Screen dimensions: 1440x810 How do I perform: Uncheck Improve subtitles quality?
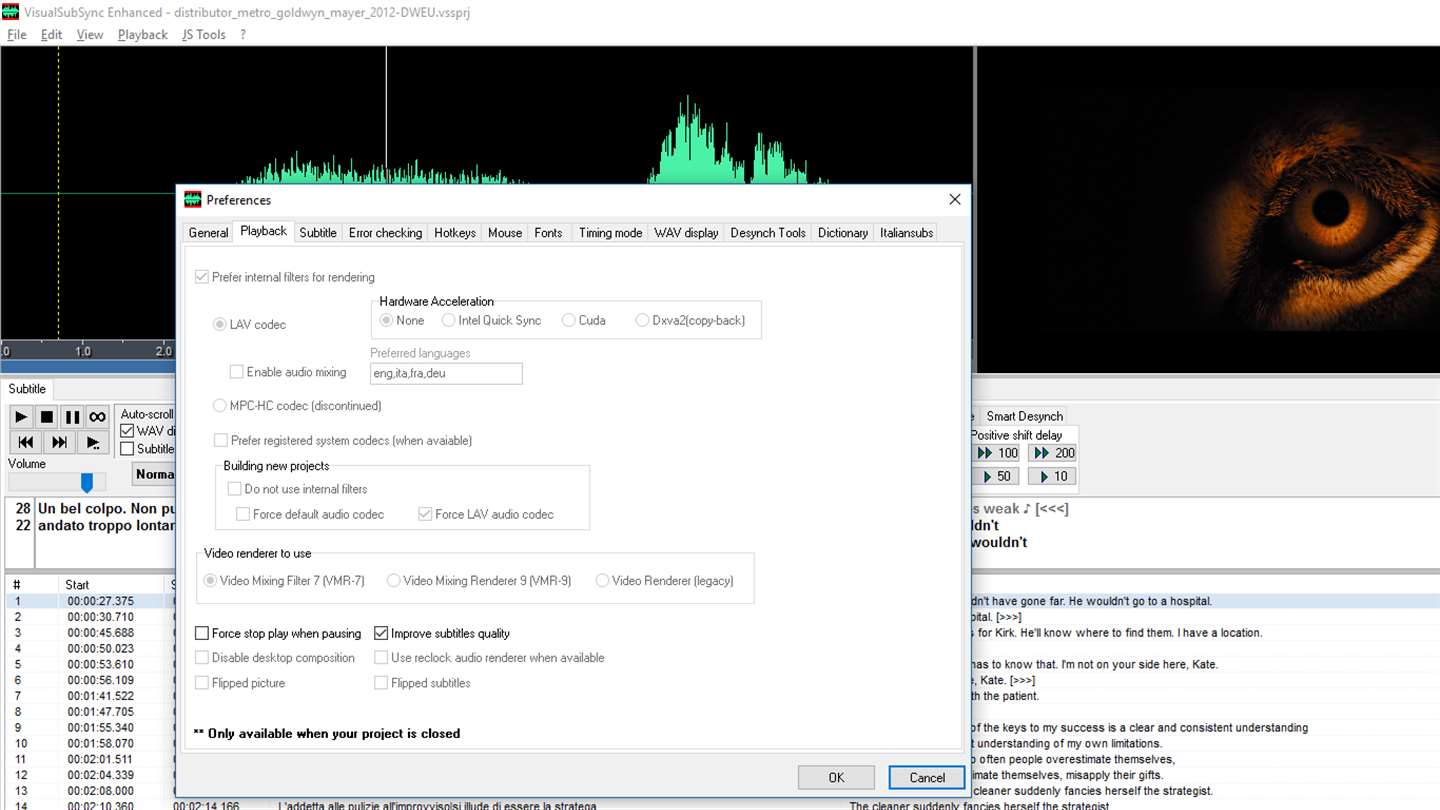(381, 633)
